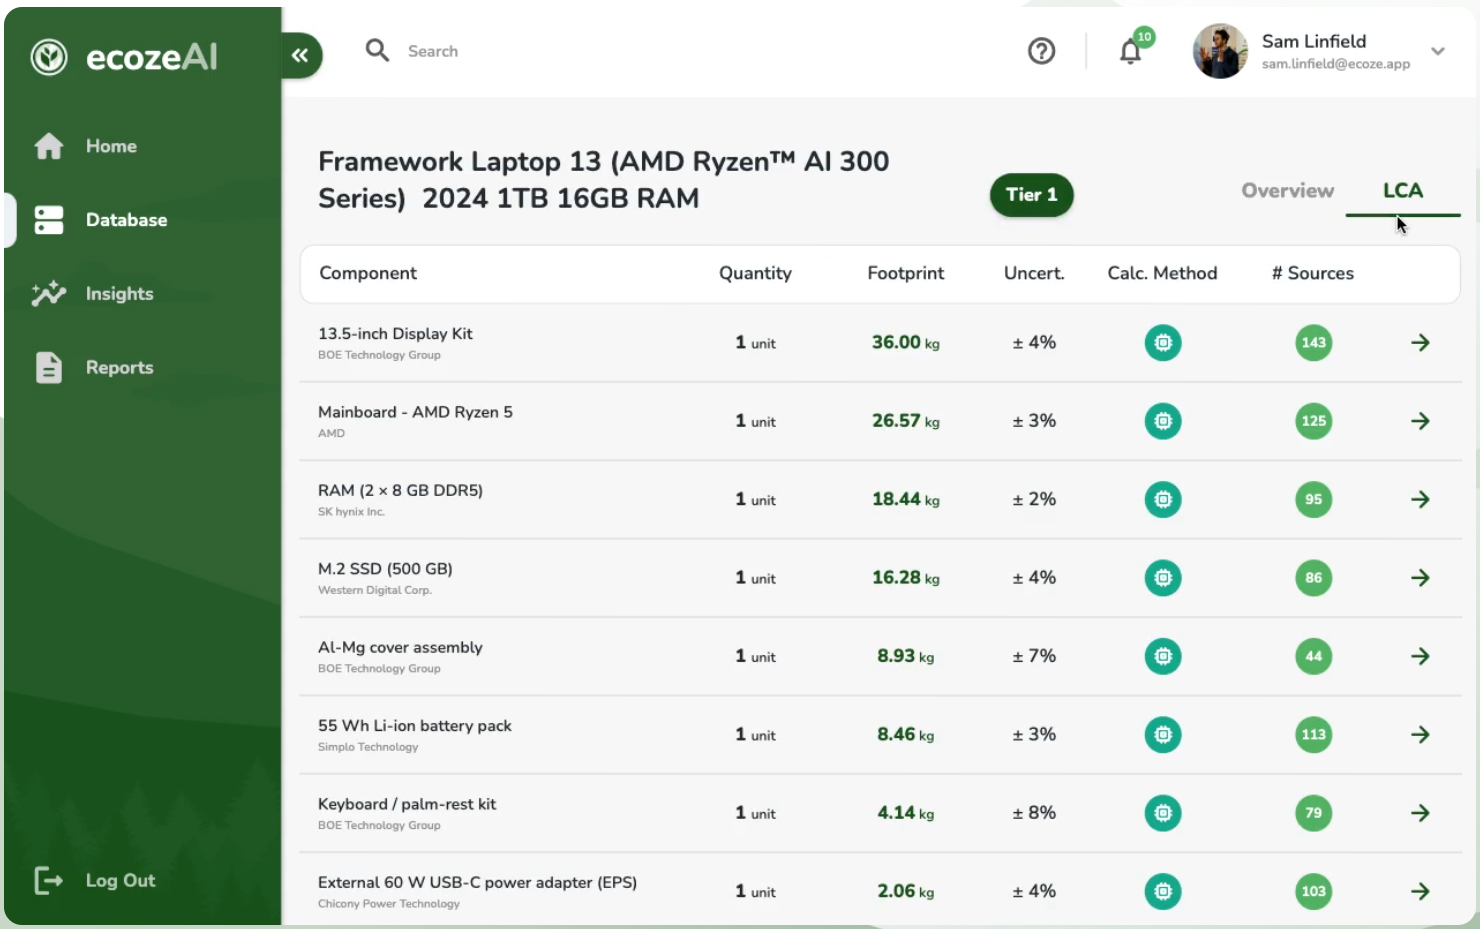Click the ecozeAI logo icon

point(49,57)
